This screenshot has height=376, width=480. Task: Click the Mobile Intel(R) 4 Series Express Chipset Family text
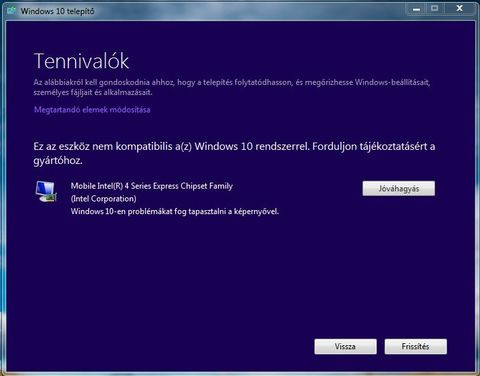[x=152, y=186]
